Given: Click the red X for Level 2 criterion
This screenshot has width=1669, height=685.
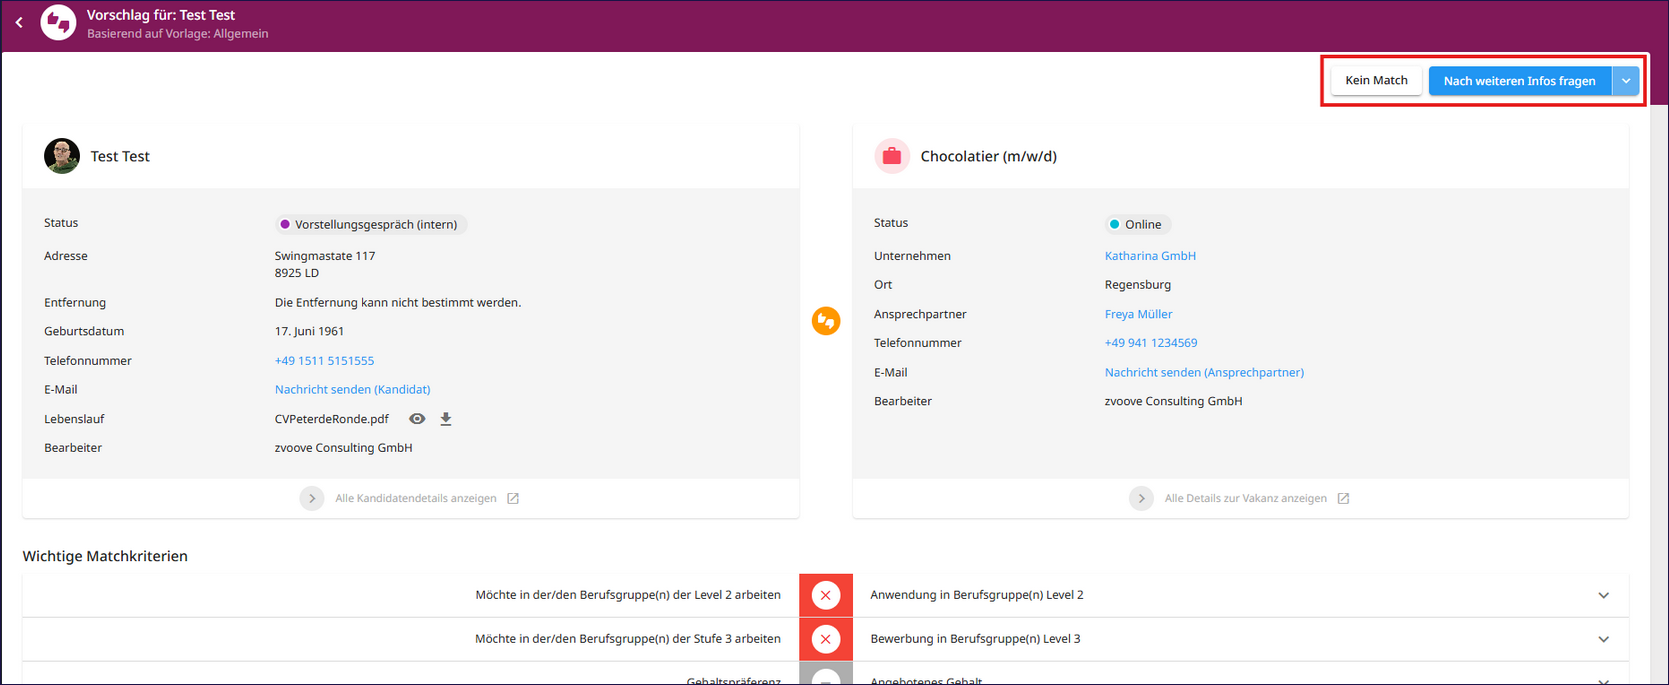Looking at the screenshot, I should [x=825, y=595].
